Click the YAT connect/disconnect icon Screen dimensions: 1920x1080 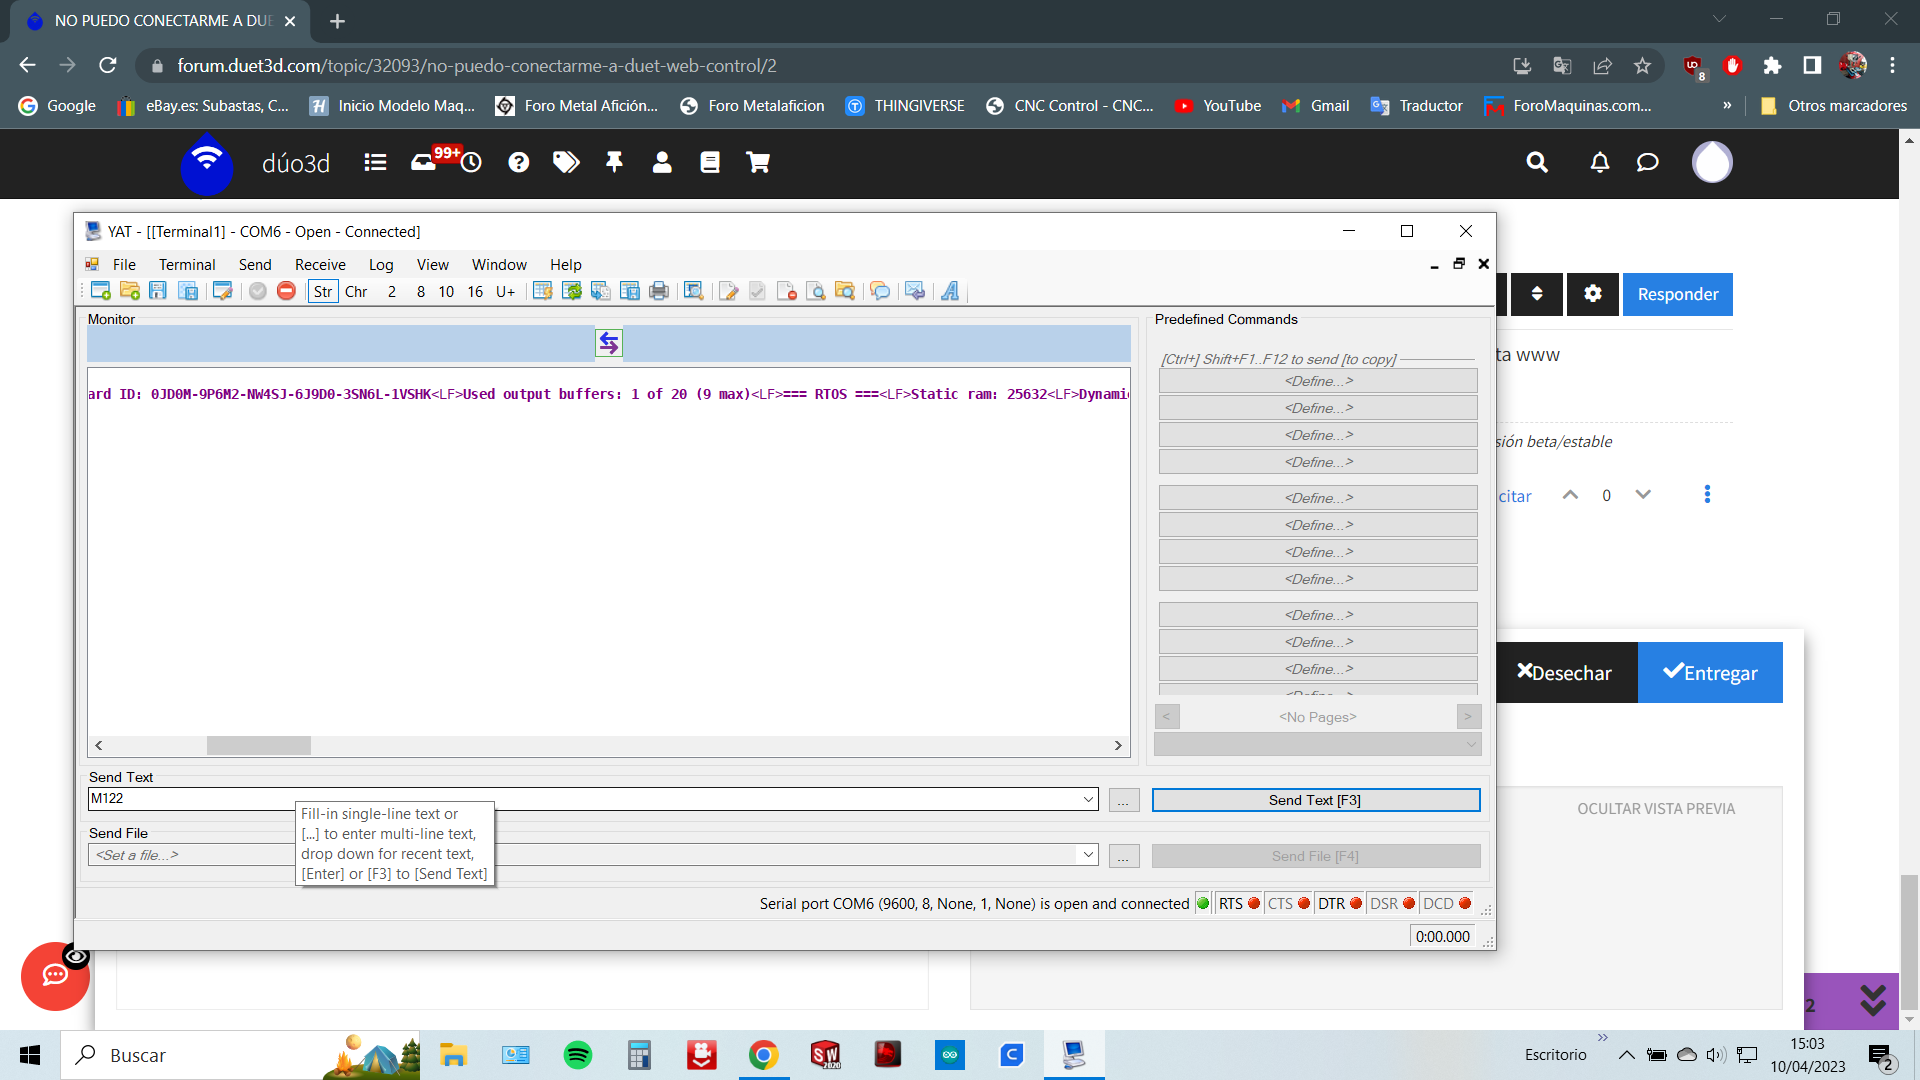[285, 291]
